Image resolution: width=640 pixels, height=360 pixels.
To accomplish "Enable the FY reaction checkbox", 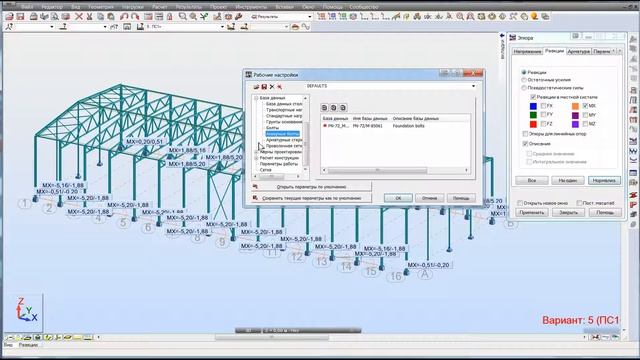I will (543, 115).
